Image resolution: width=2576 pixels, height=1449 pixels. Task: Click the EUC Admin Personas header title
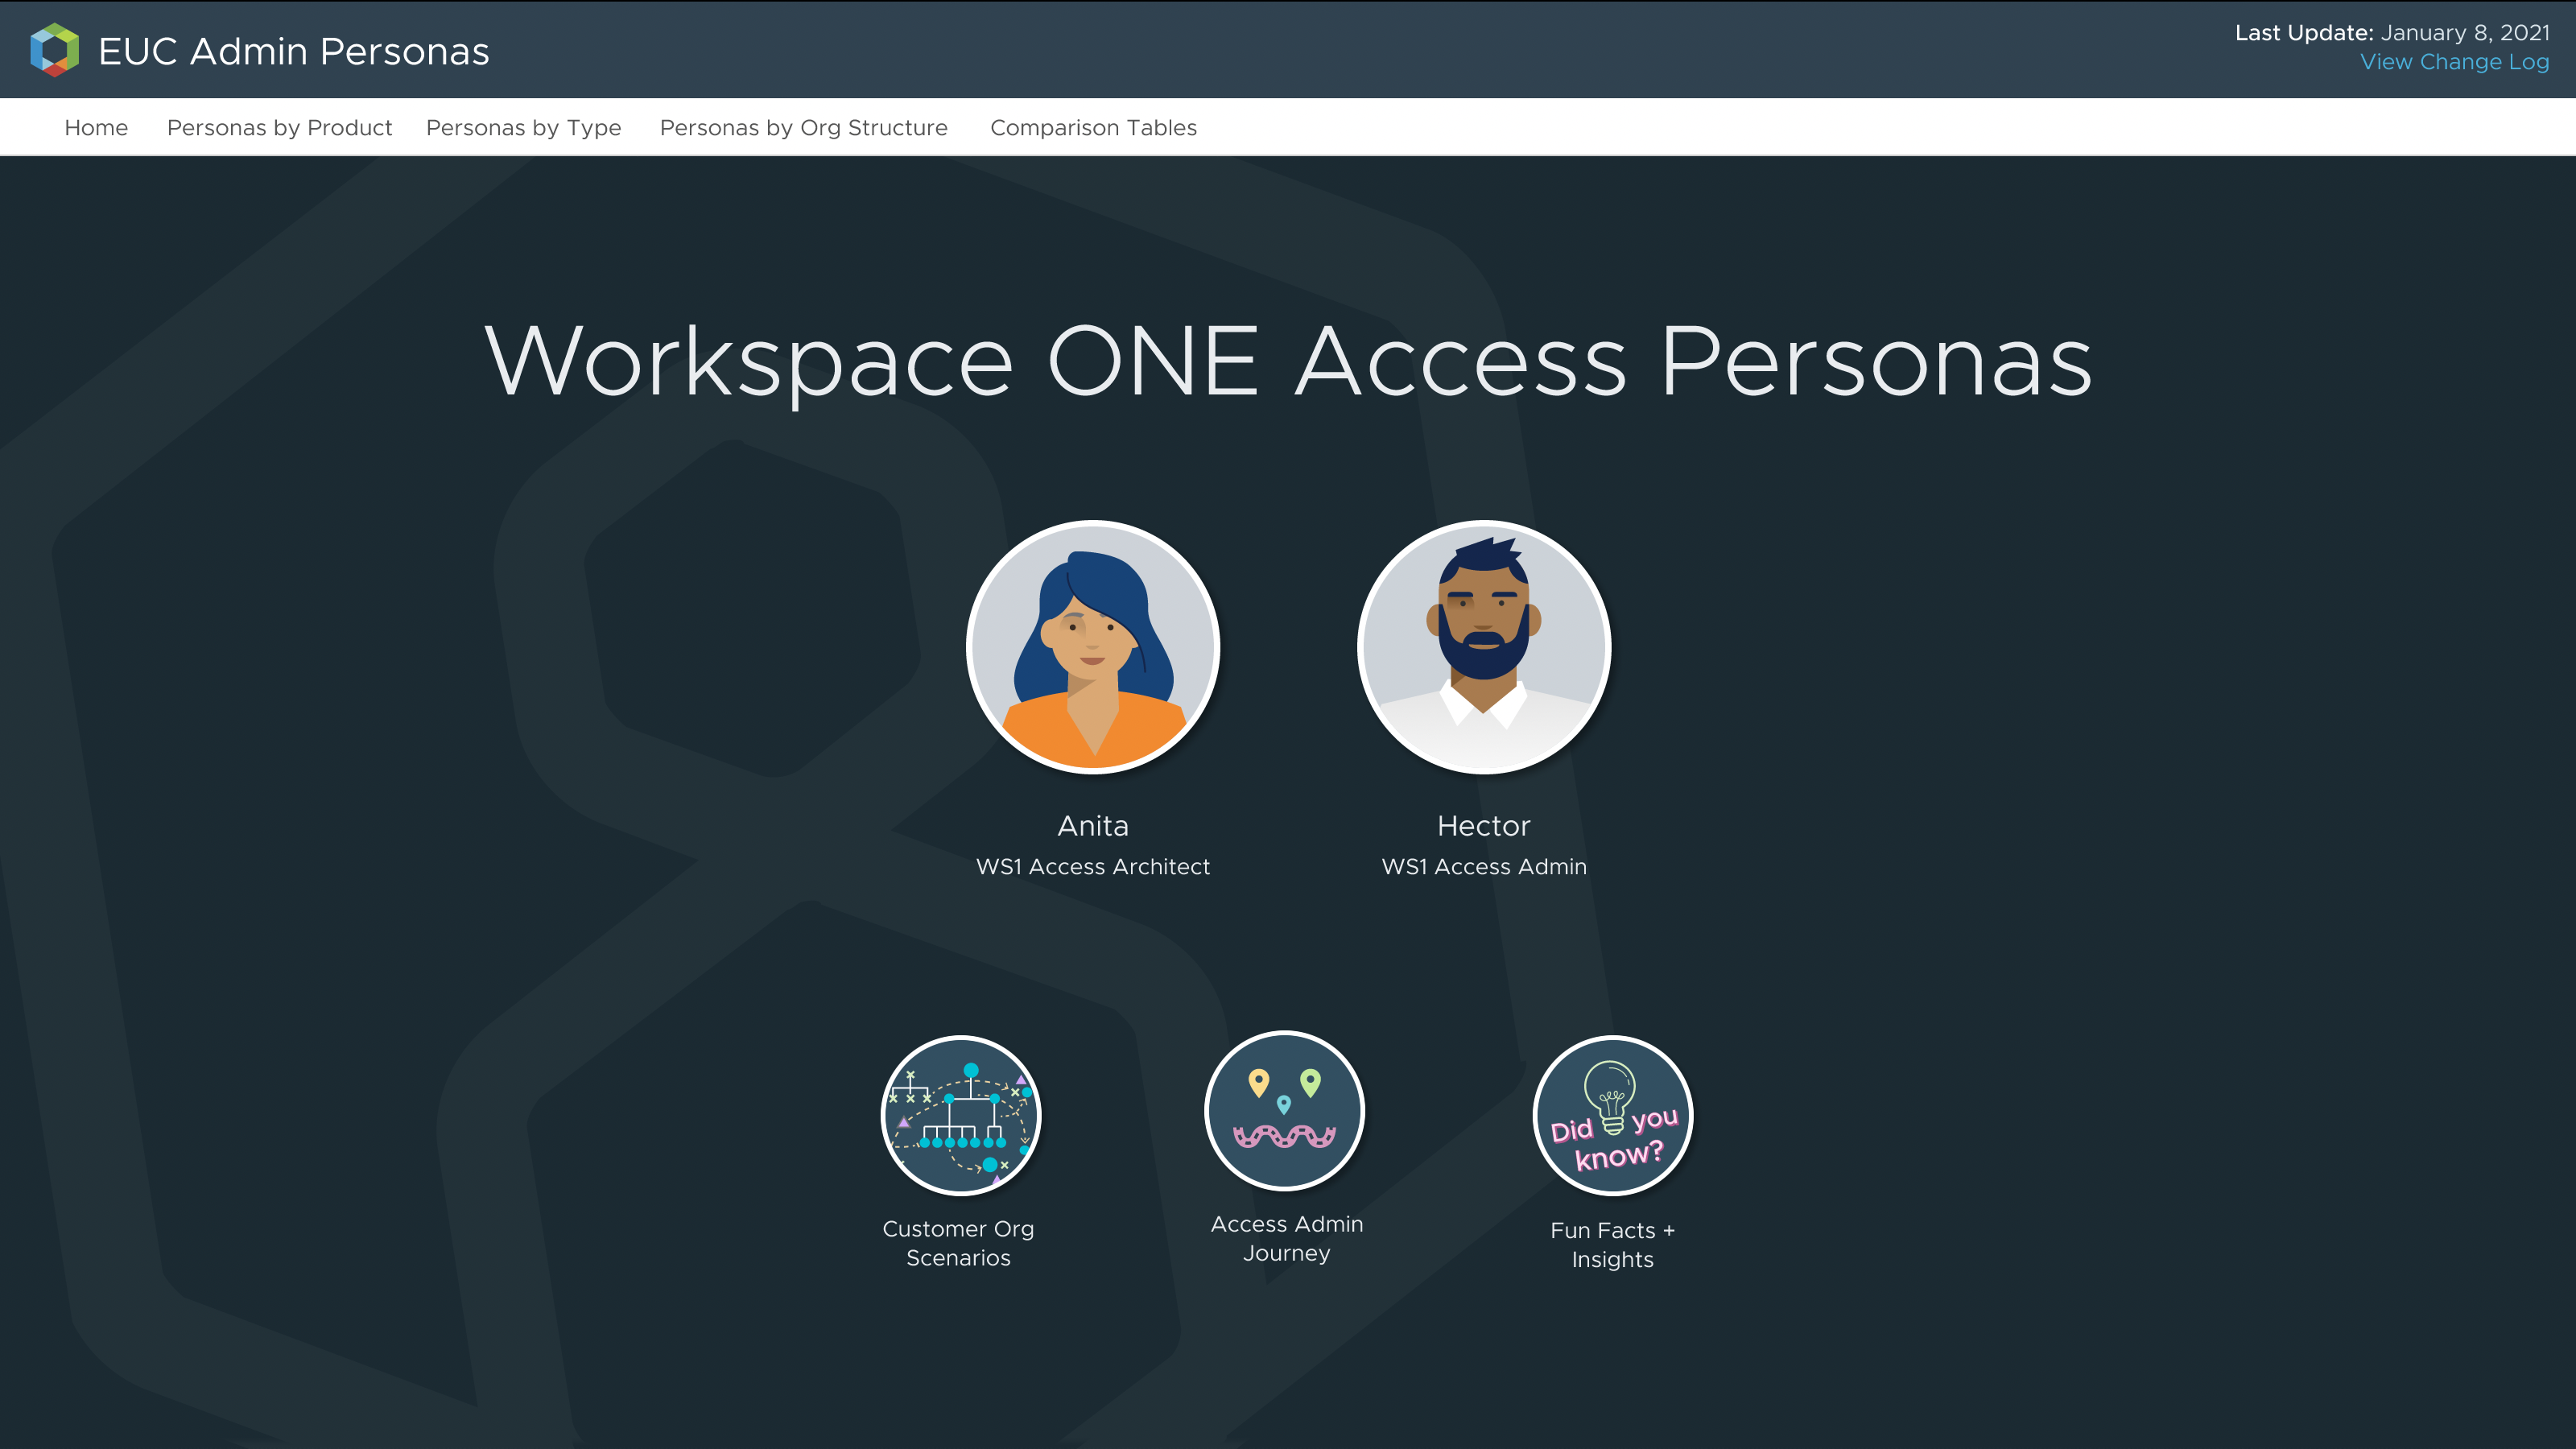[294, 51]
